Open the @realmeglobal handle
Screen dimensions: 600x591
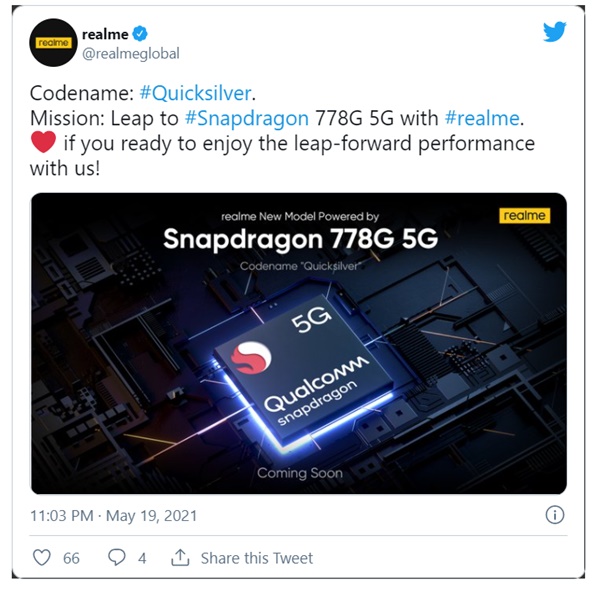click(x=130, y=53)
